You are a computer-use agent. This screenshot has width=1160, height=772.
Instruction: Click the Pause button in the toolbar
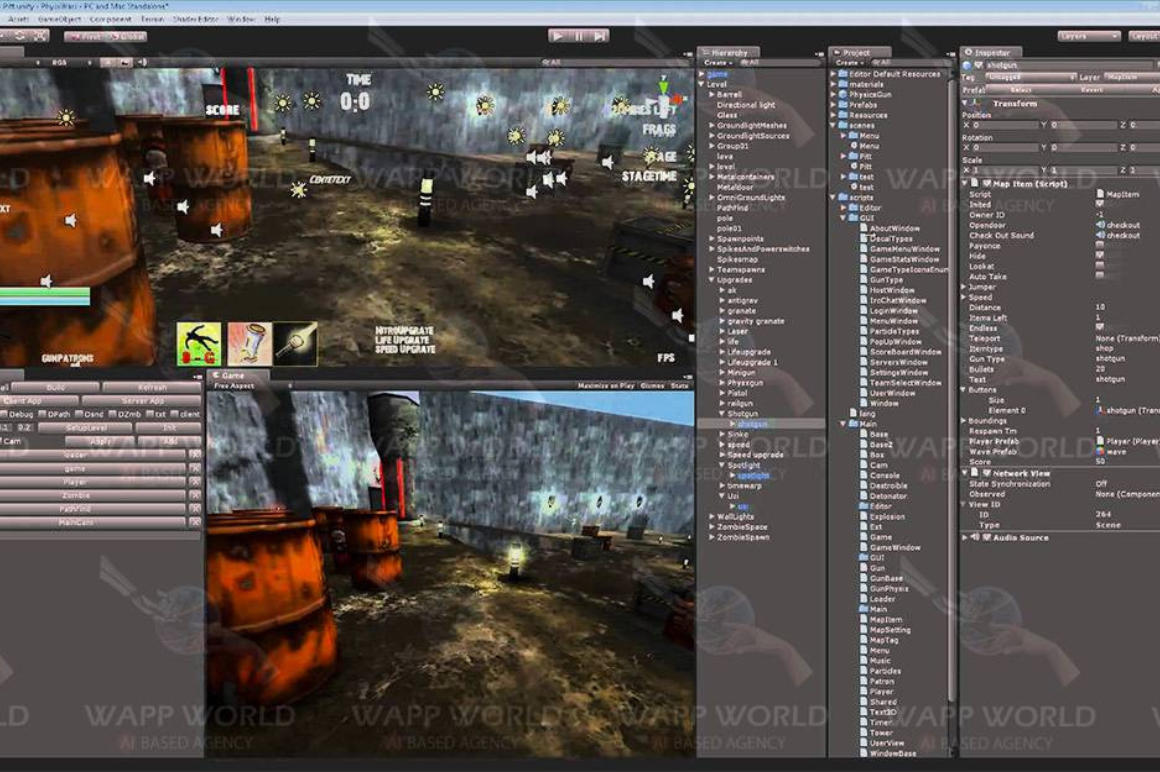(x=578, y=36)
